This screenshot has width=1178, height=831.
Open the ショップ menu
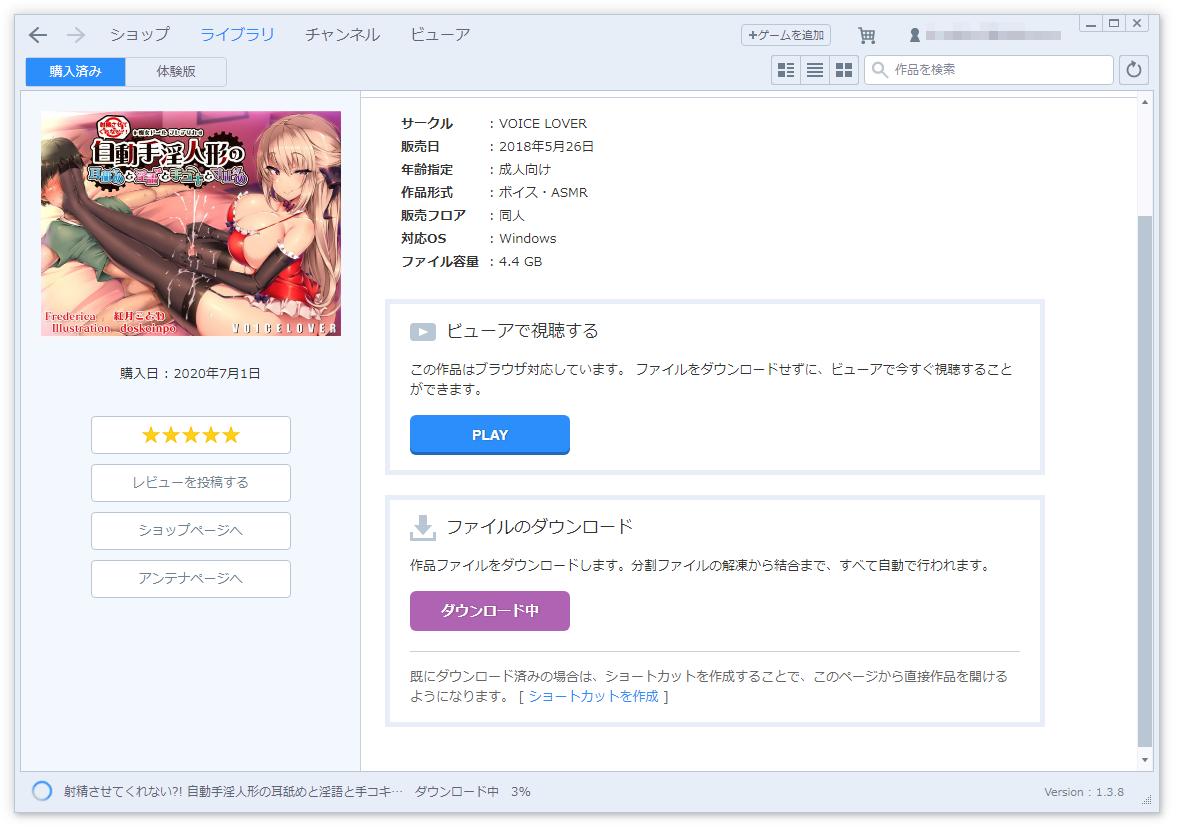[x=140, y=35]
